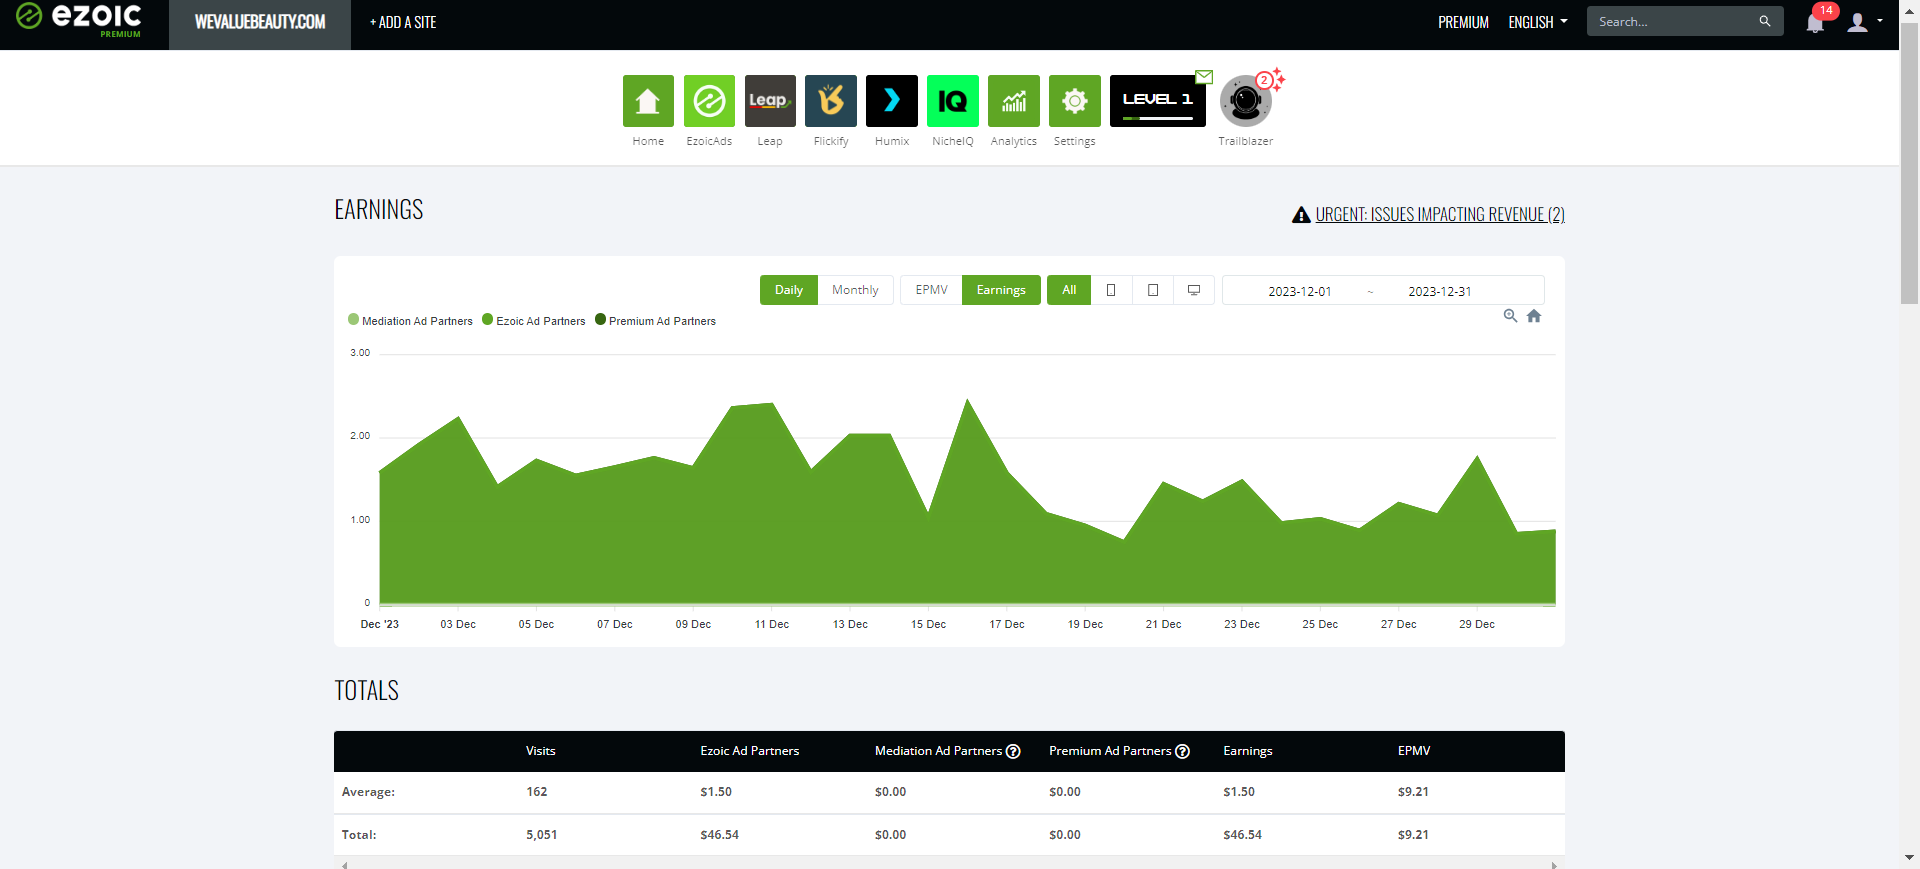Open the user account dropdown
Viewport: 1920px width, 869px height.
coord(1864,22)
